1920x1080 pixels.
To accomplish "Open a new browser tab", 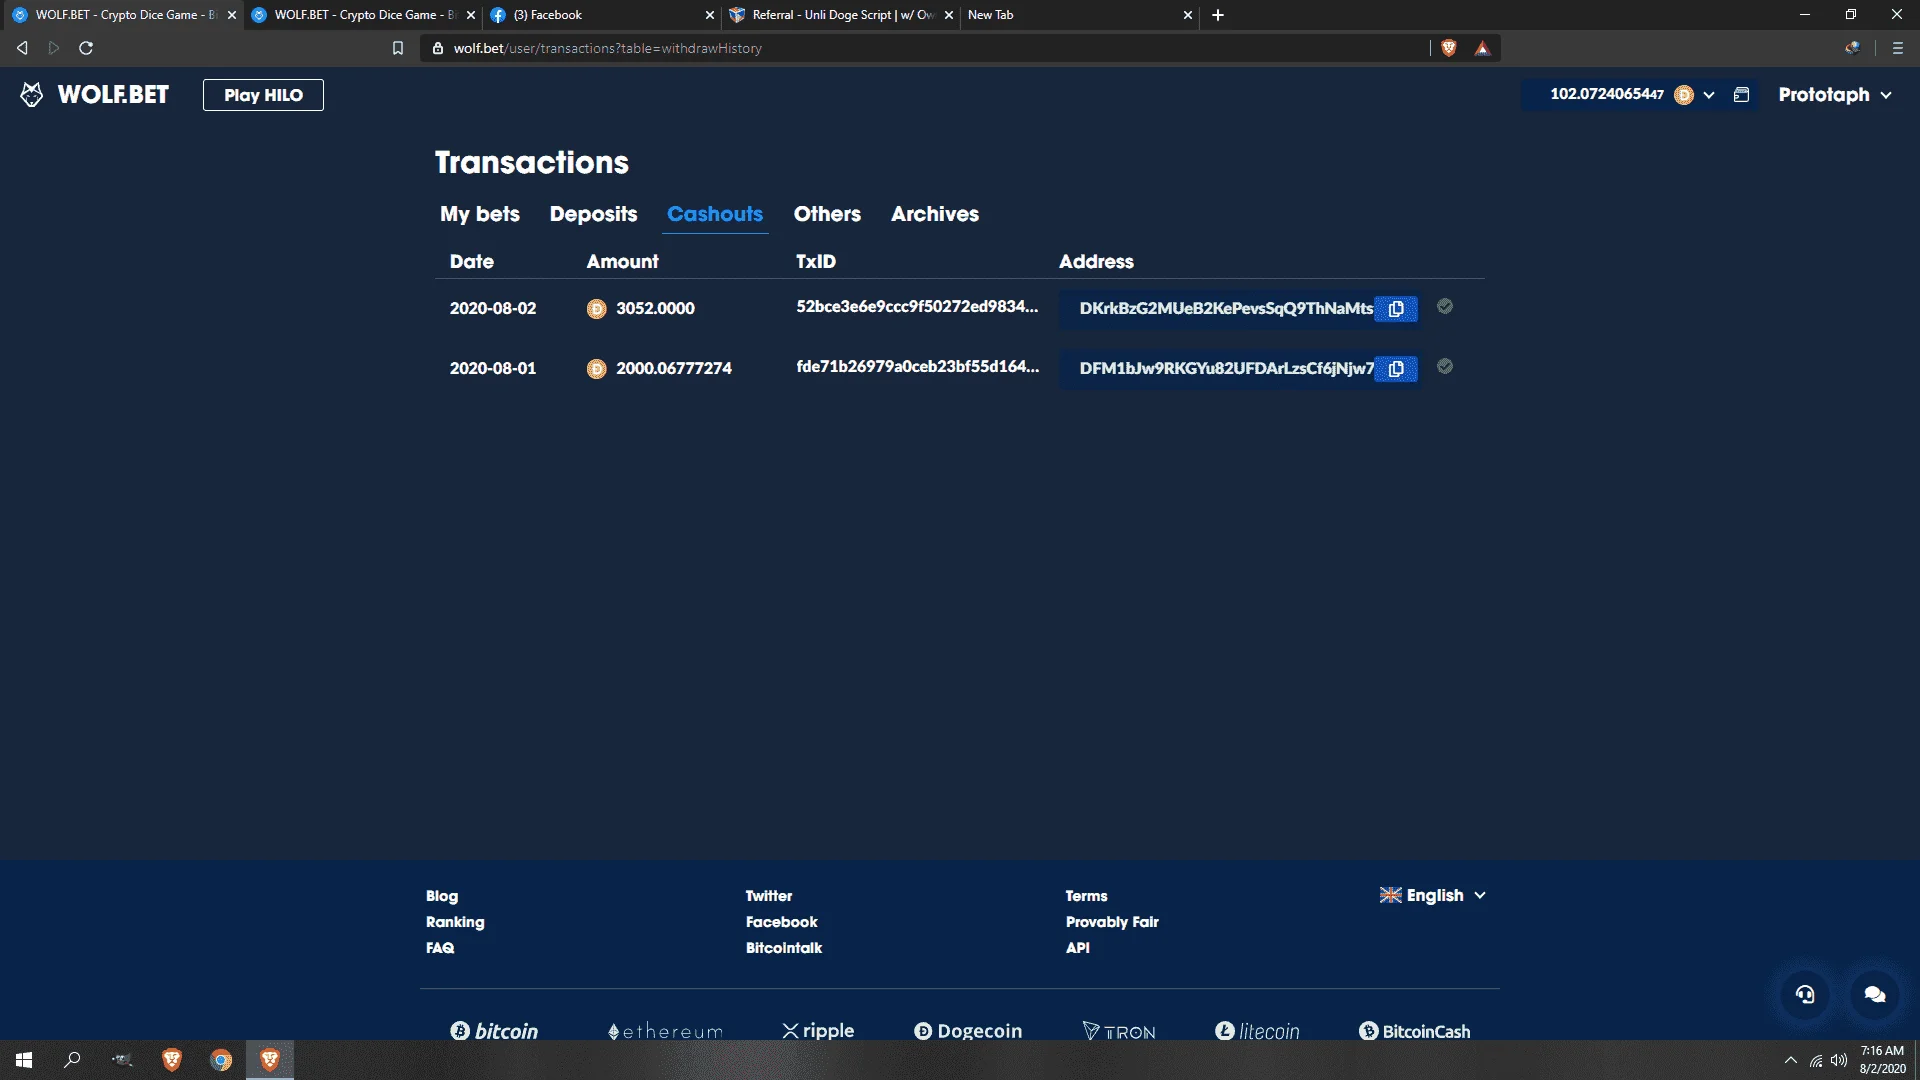I will tap(1218, 15).
